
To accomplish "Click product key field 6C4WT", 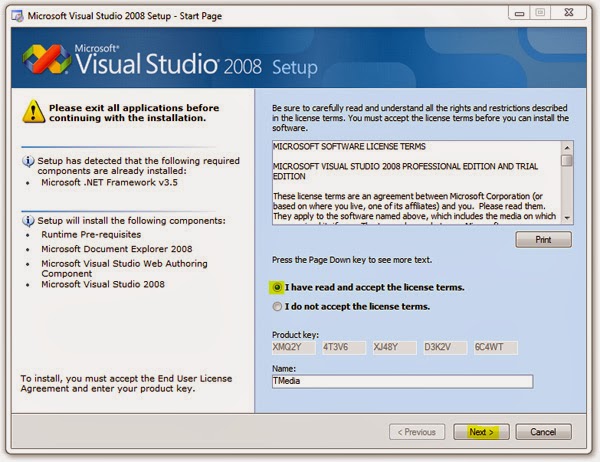I will click(x=496, y=348).
